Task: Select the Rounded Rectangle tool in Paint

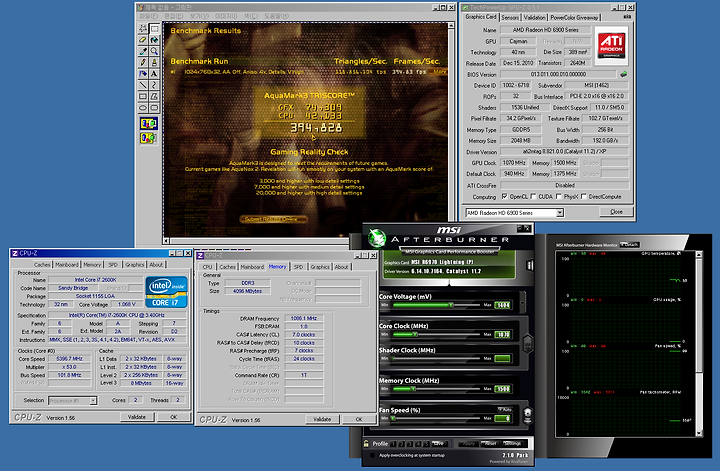Action: 154,108
